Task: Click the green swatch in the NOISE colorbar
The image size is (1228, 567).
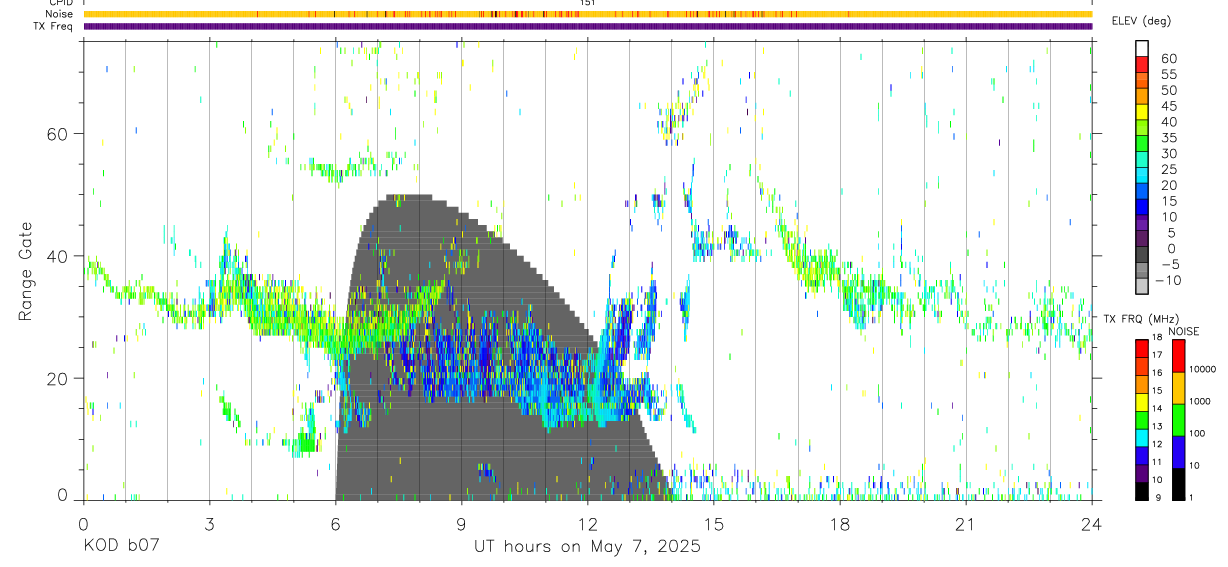Action: (x=1178, y=420)
